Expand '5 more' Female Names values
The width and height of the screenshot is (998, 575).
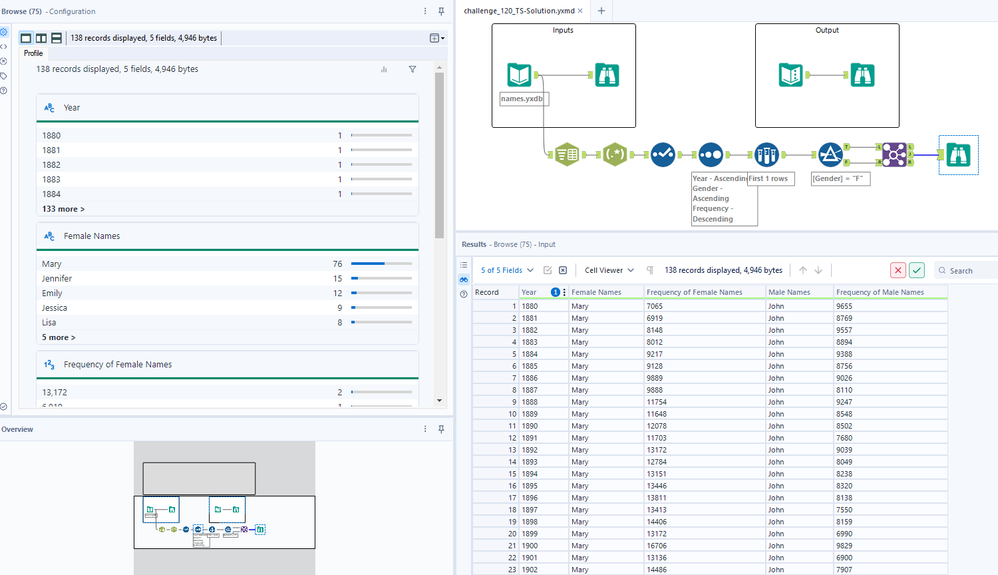[58, 338]
